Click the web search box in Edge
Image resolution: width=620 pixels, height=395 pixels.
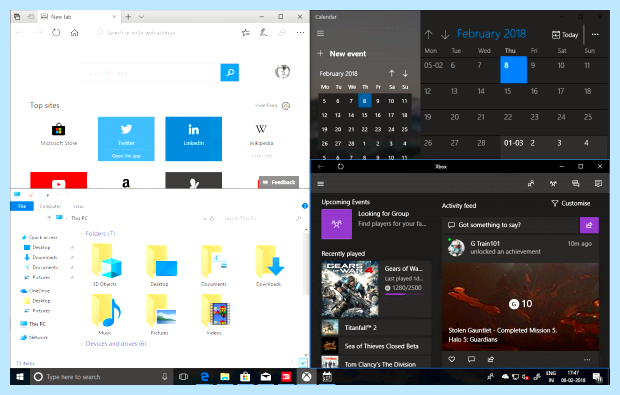(x=151, y=73)
